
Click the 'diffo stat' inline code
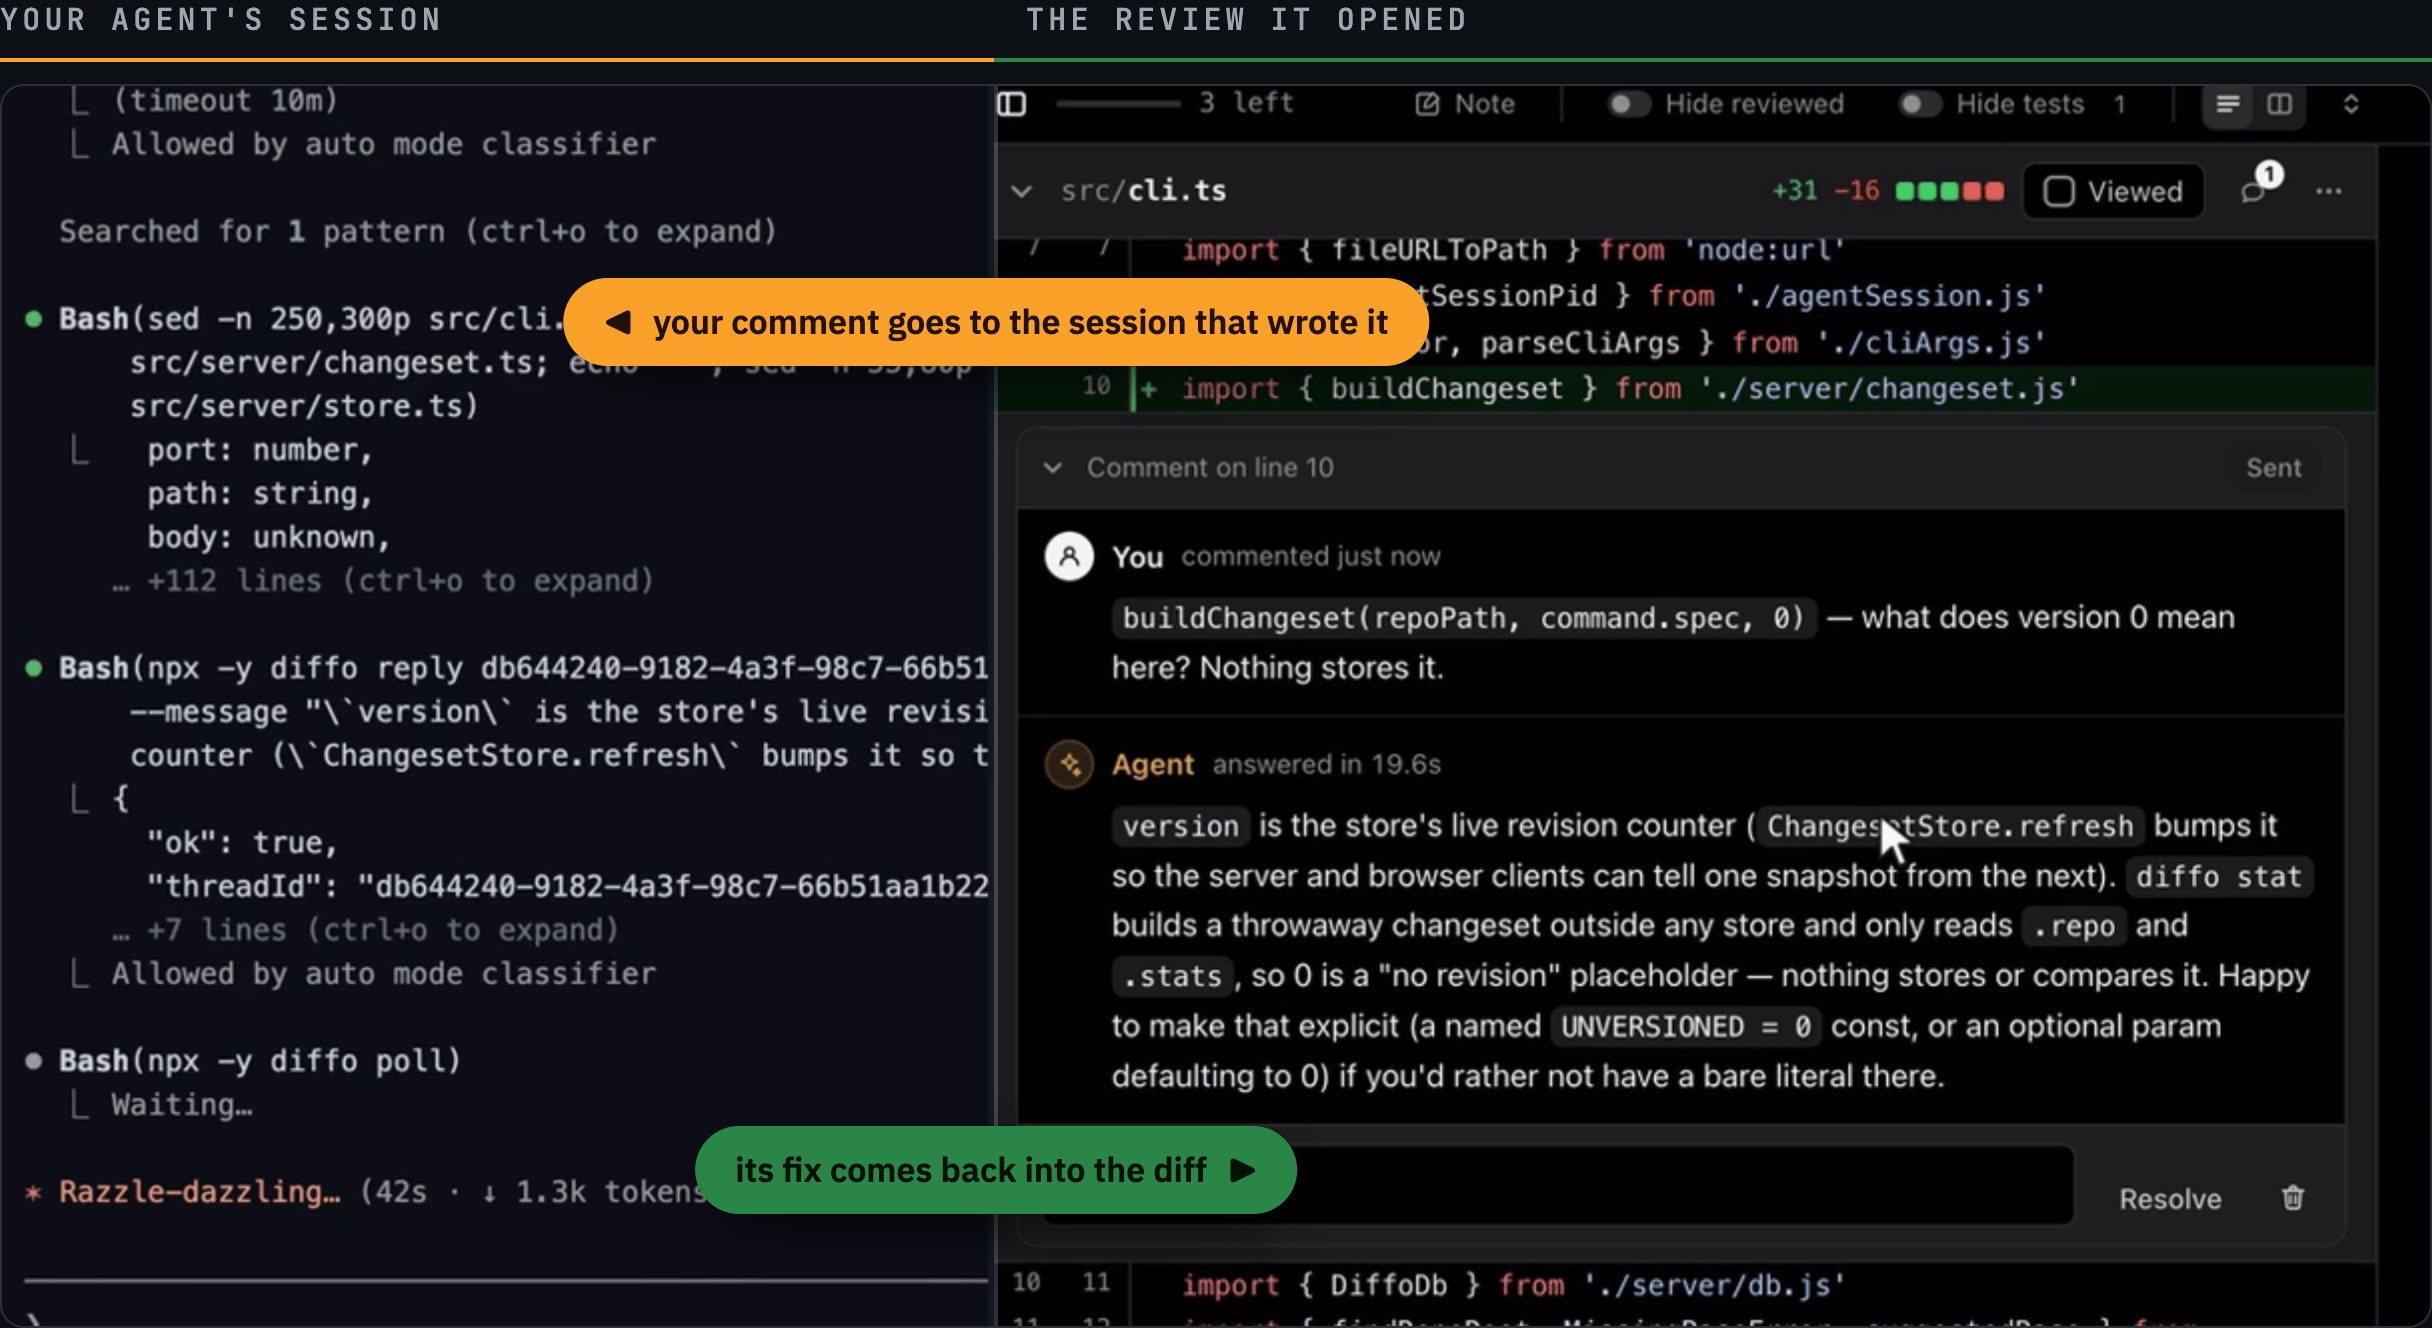[2219, 877]
